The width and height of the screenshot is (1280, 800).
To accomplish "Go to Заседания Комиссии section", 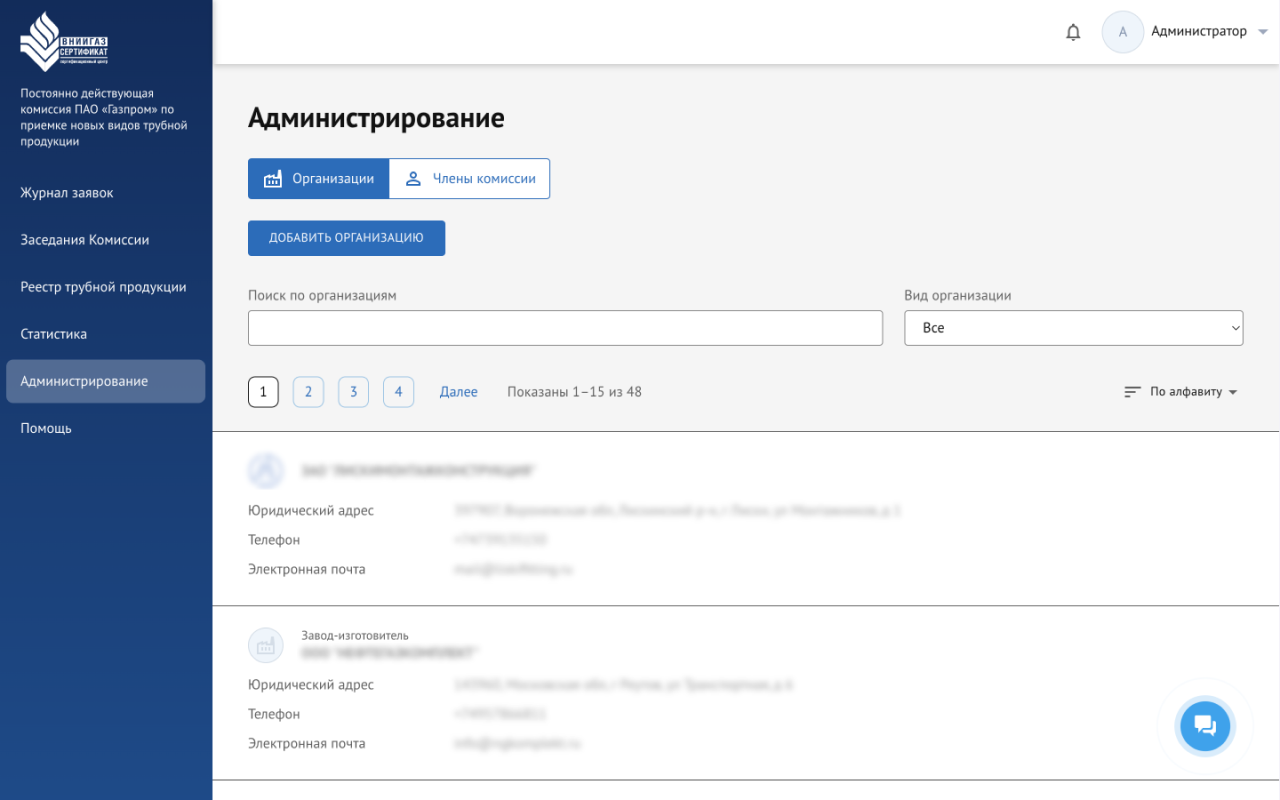I will 85,240.
